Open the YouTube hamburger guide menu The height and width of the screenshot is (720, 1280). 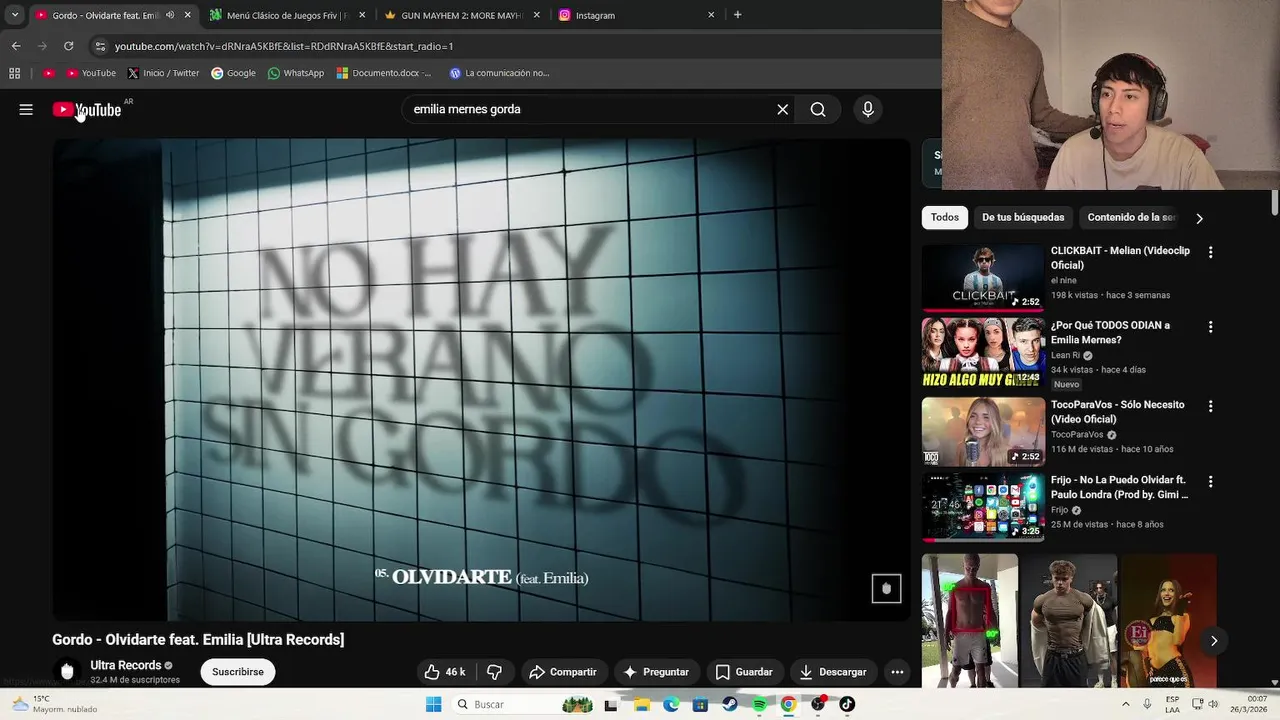click(26, 110)
